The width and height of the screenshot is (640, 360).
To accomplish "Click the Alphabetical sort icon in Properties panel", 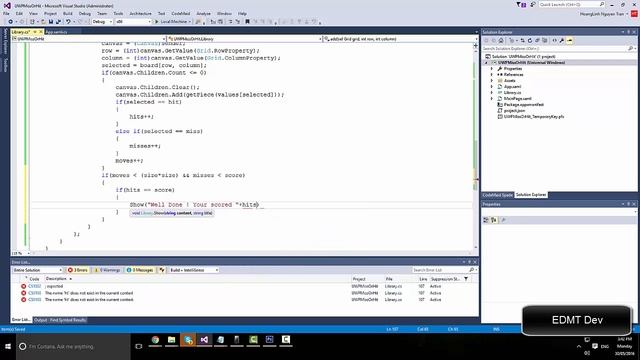I will [x=494, y=220].
